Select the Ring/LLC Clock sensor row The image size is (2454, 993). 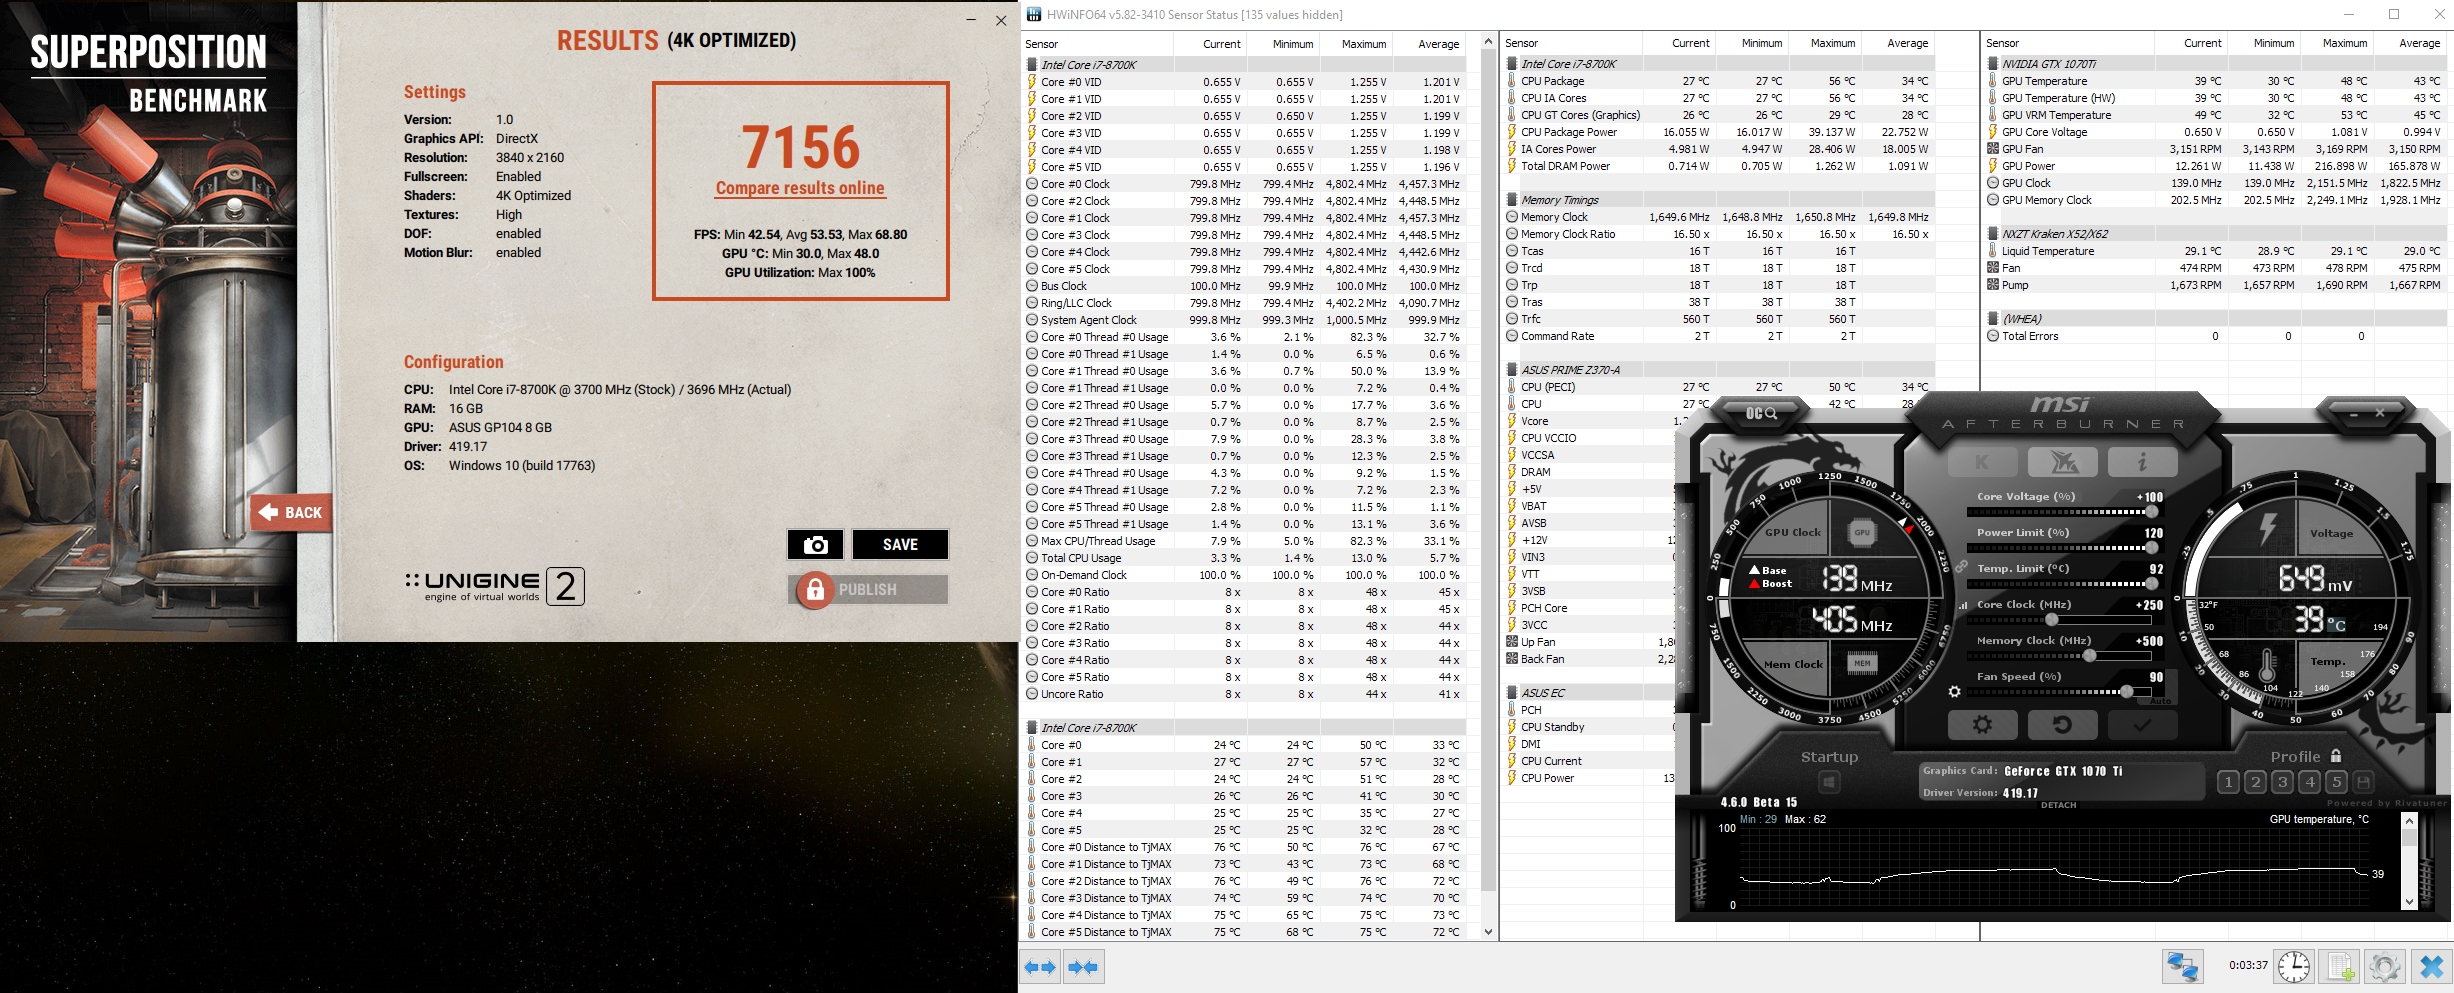pyautogui.click(x=1245, y=303)
